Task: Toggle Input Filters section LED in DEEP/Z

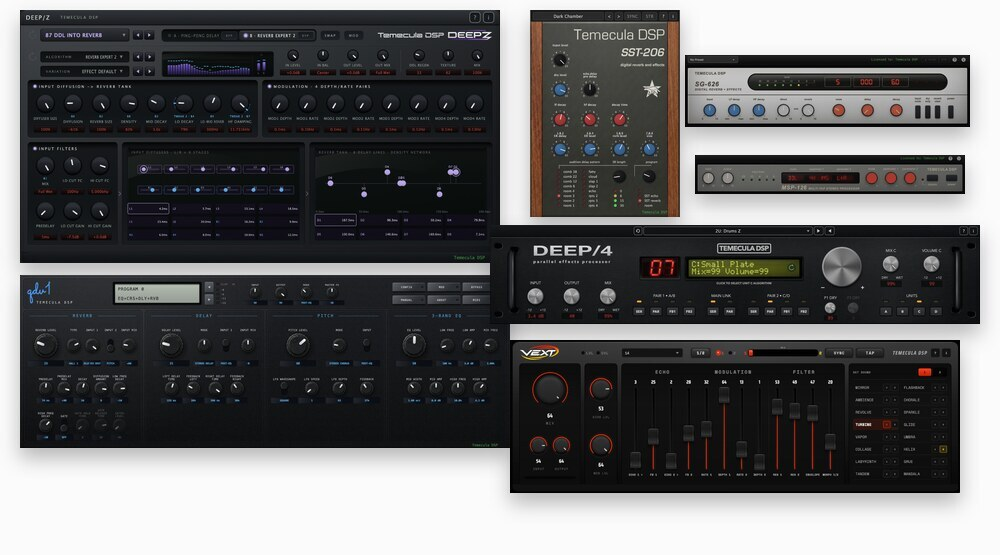Action: click(34, 148)
